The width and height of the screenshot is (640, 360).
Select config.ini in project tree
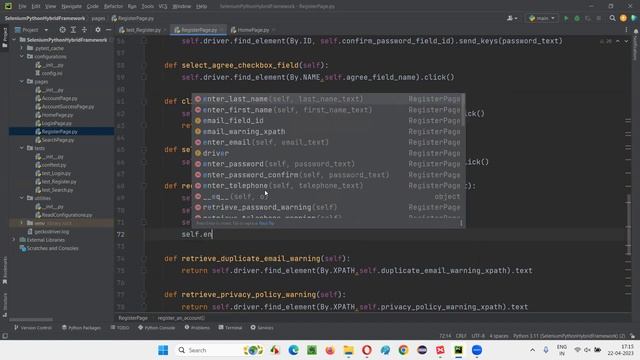52,73
